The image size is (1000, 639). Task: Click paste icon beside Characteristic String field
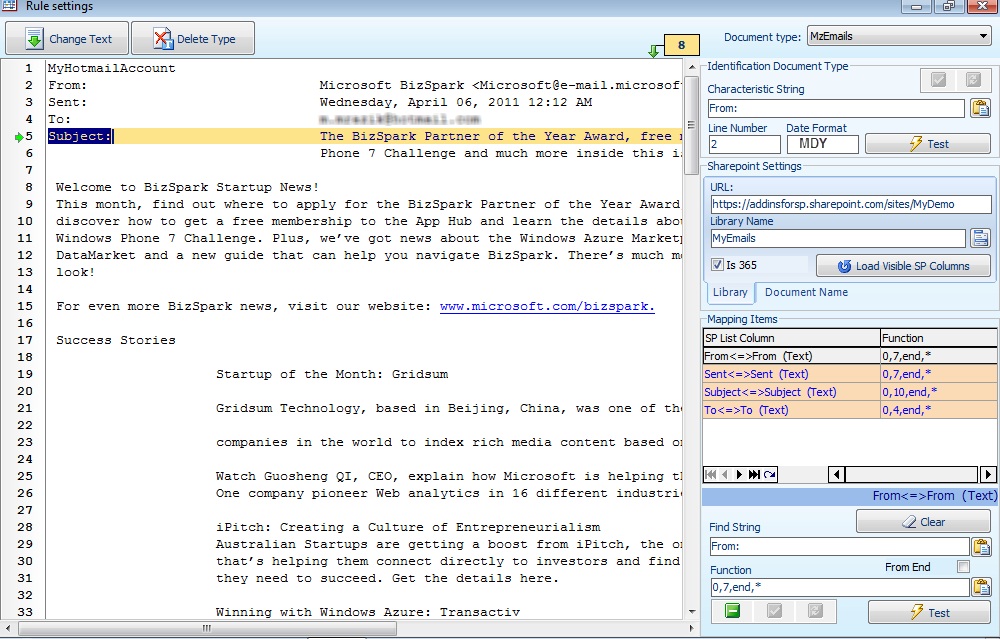pos(980,108)
